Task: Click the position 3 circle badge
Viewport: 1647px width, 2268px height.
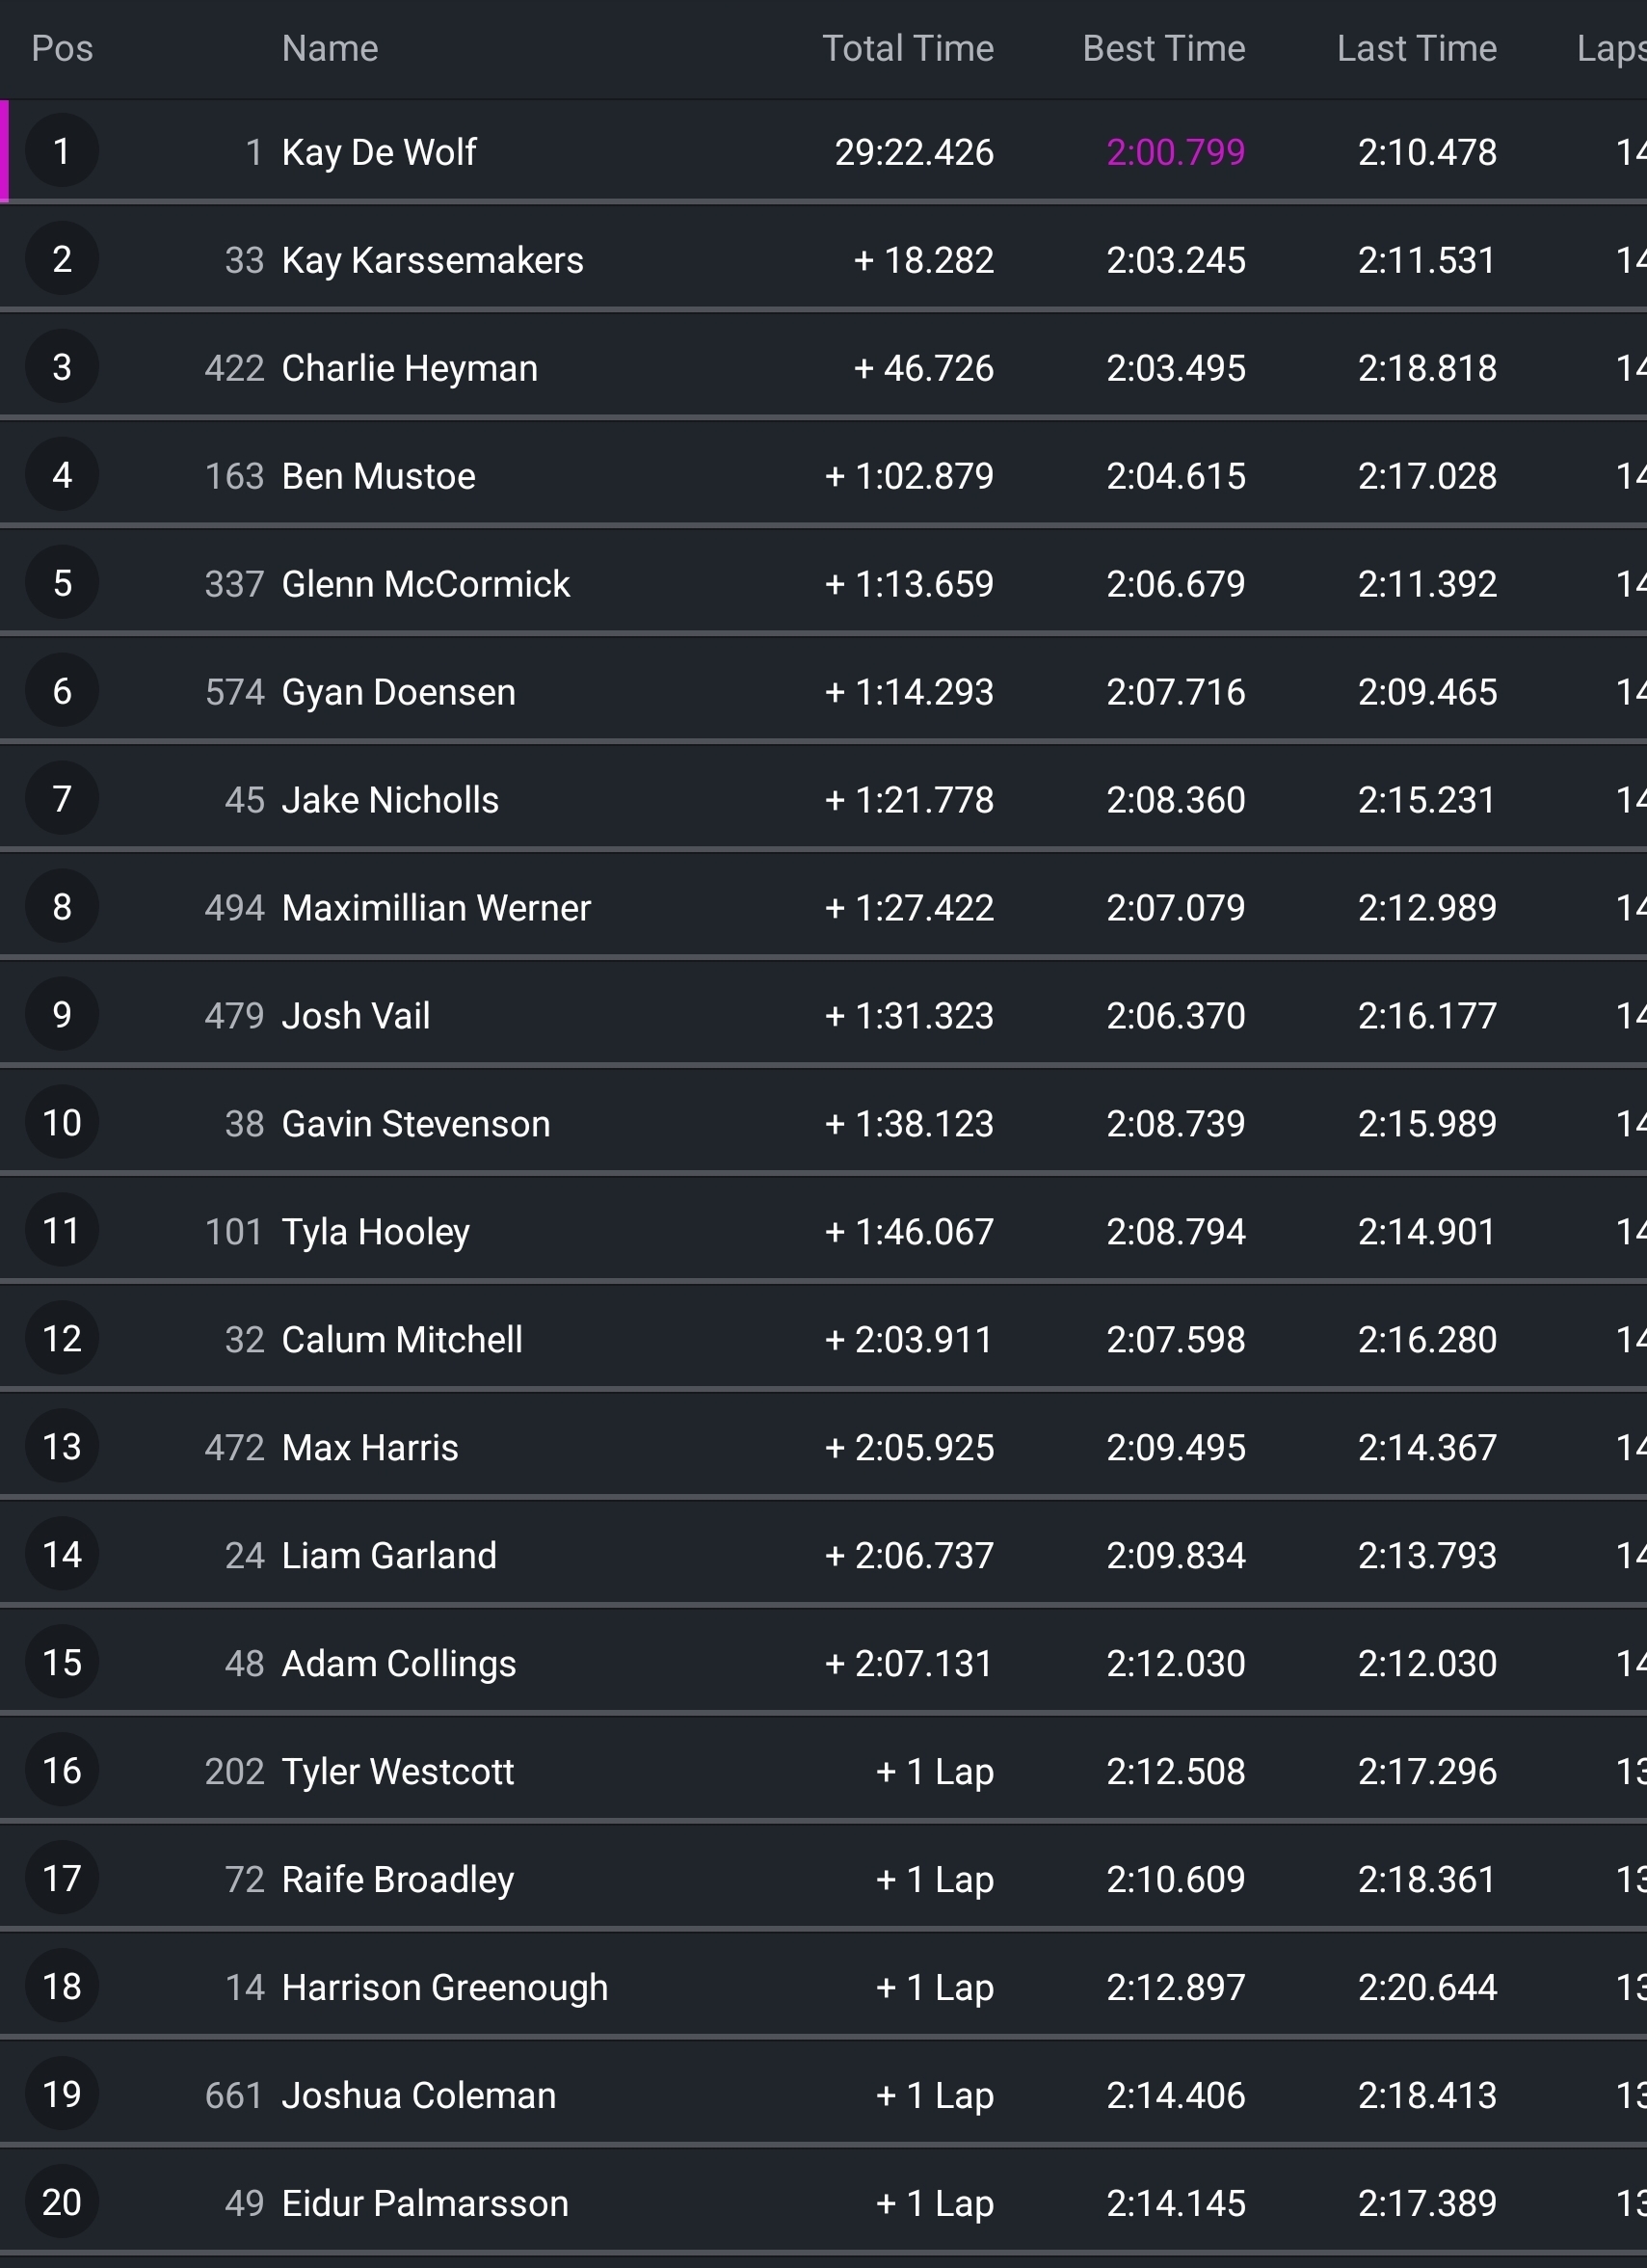Action: click(x=62, y=368)
